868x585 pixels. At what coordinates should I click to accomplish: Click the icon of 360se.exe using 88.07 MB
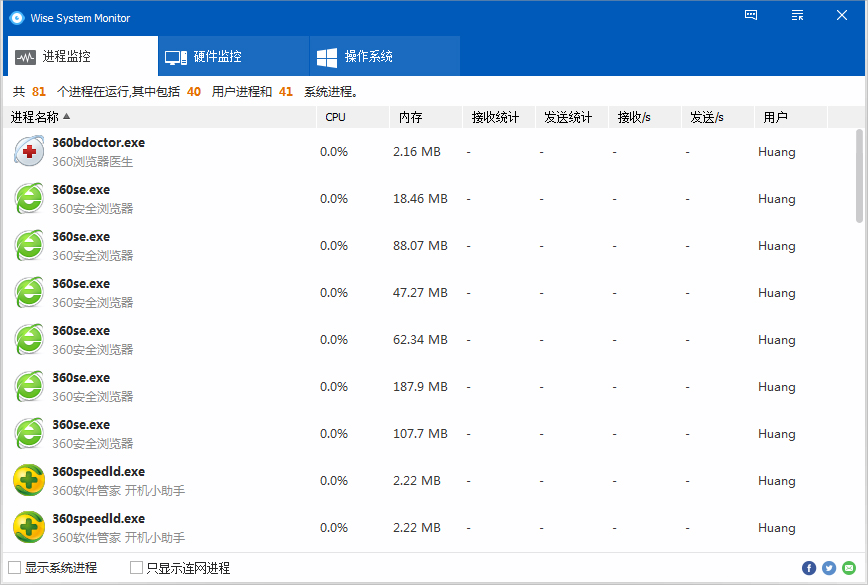[x=29, y=246]
